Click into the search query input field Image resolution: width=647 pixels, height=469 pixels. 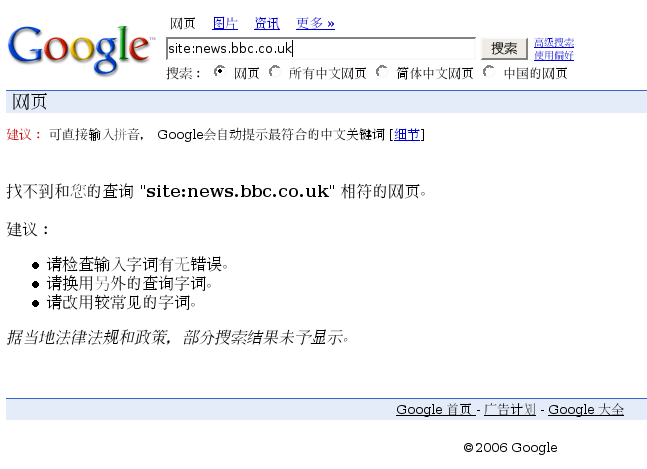pos(320,48)
